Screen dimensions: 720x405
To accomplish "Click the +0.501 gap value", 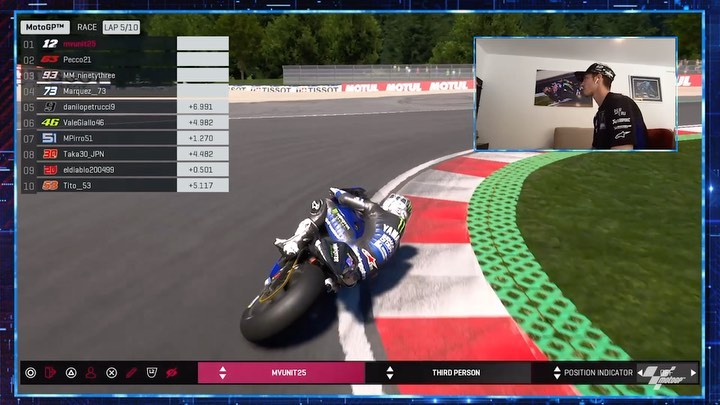I will click(201, 170).
